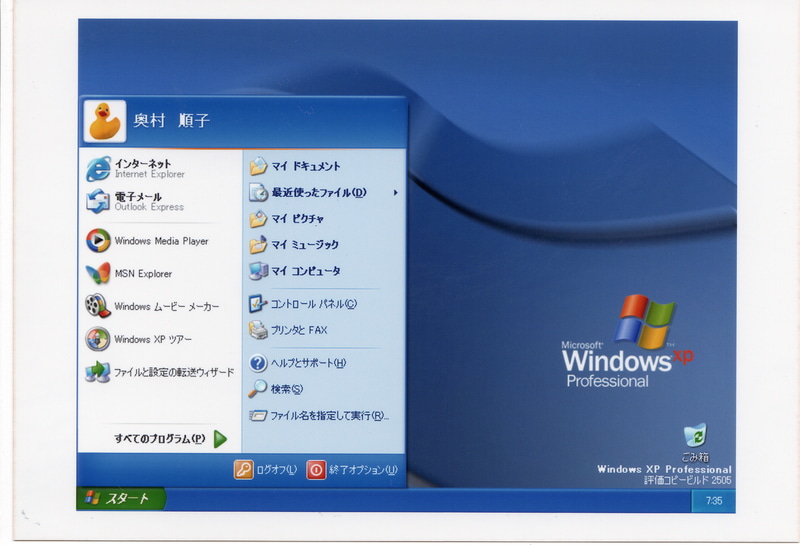Viewport: 800px width, 545px height.
Task: Select the ごみ箱 recycle bin desktop icon
Action: point(695,435)
